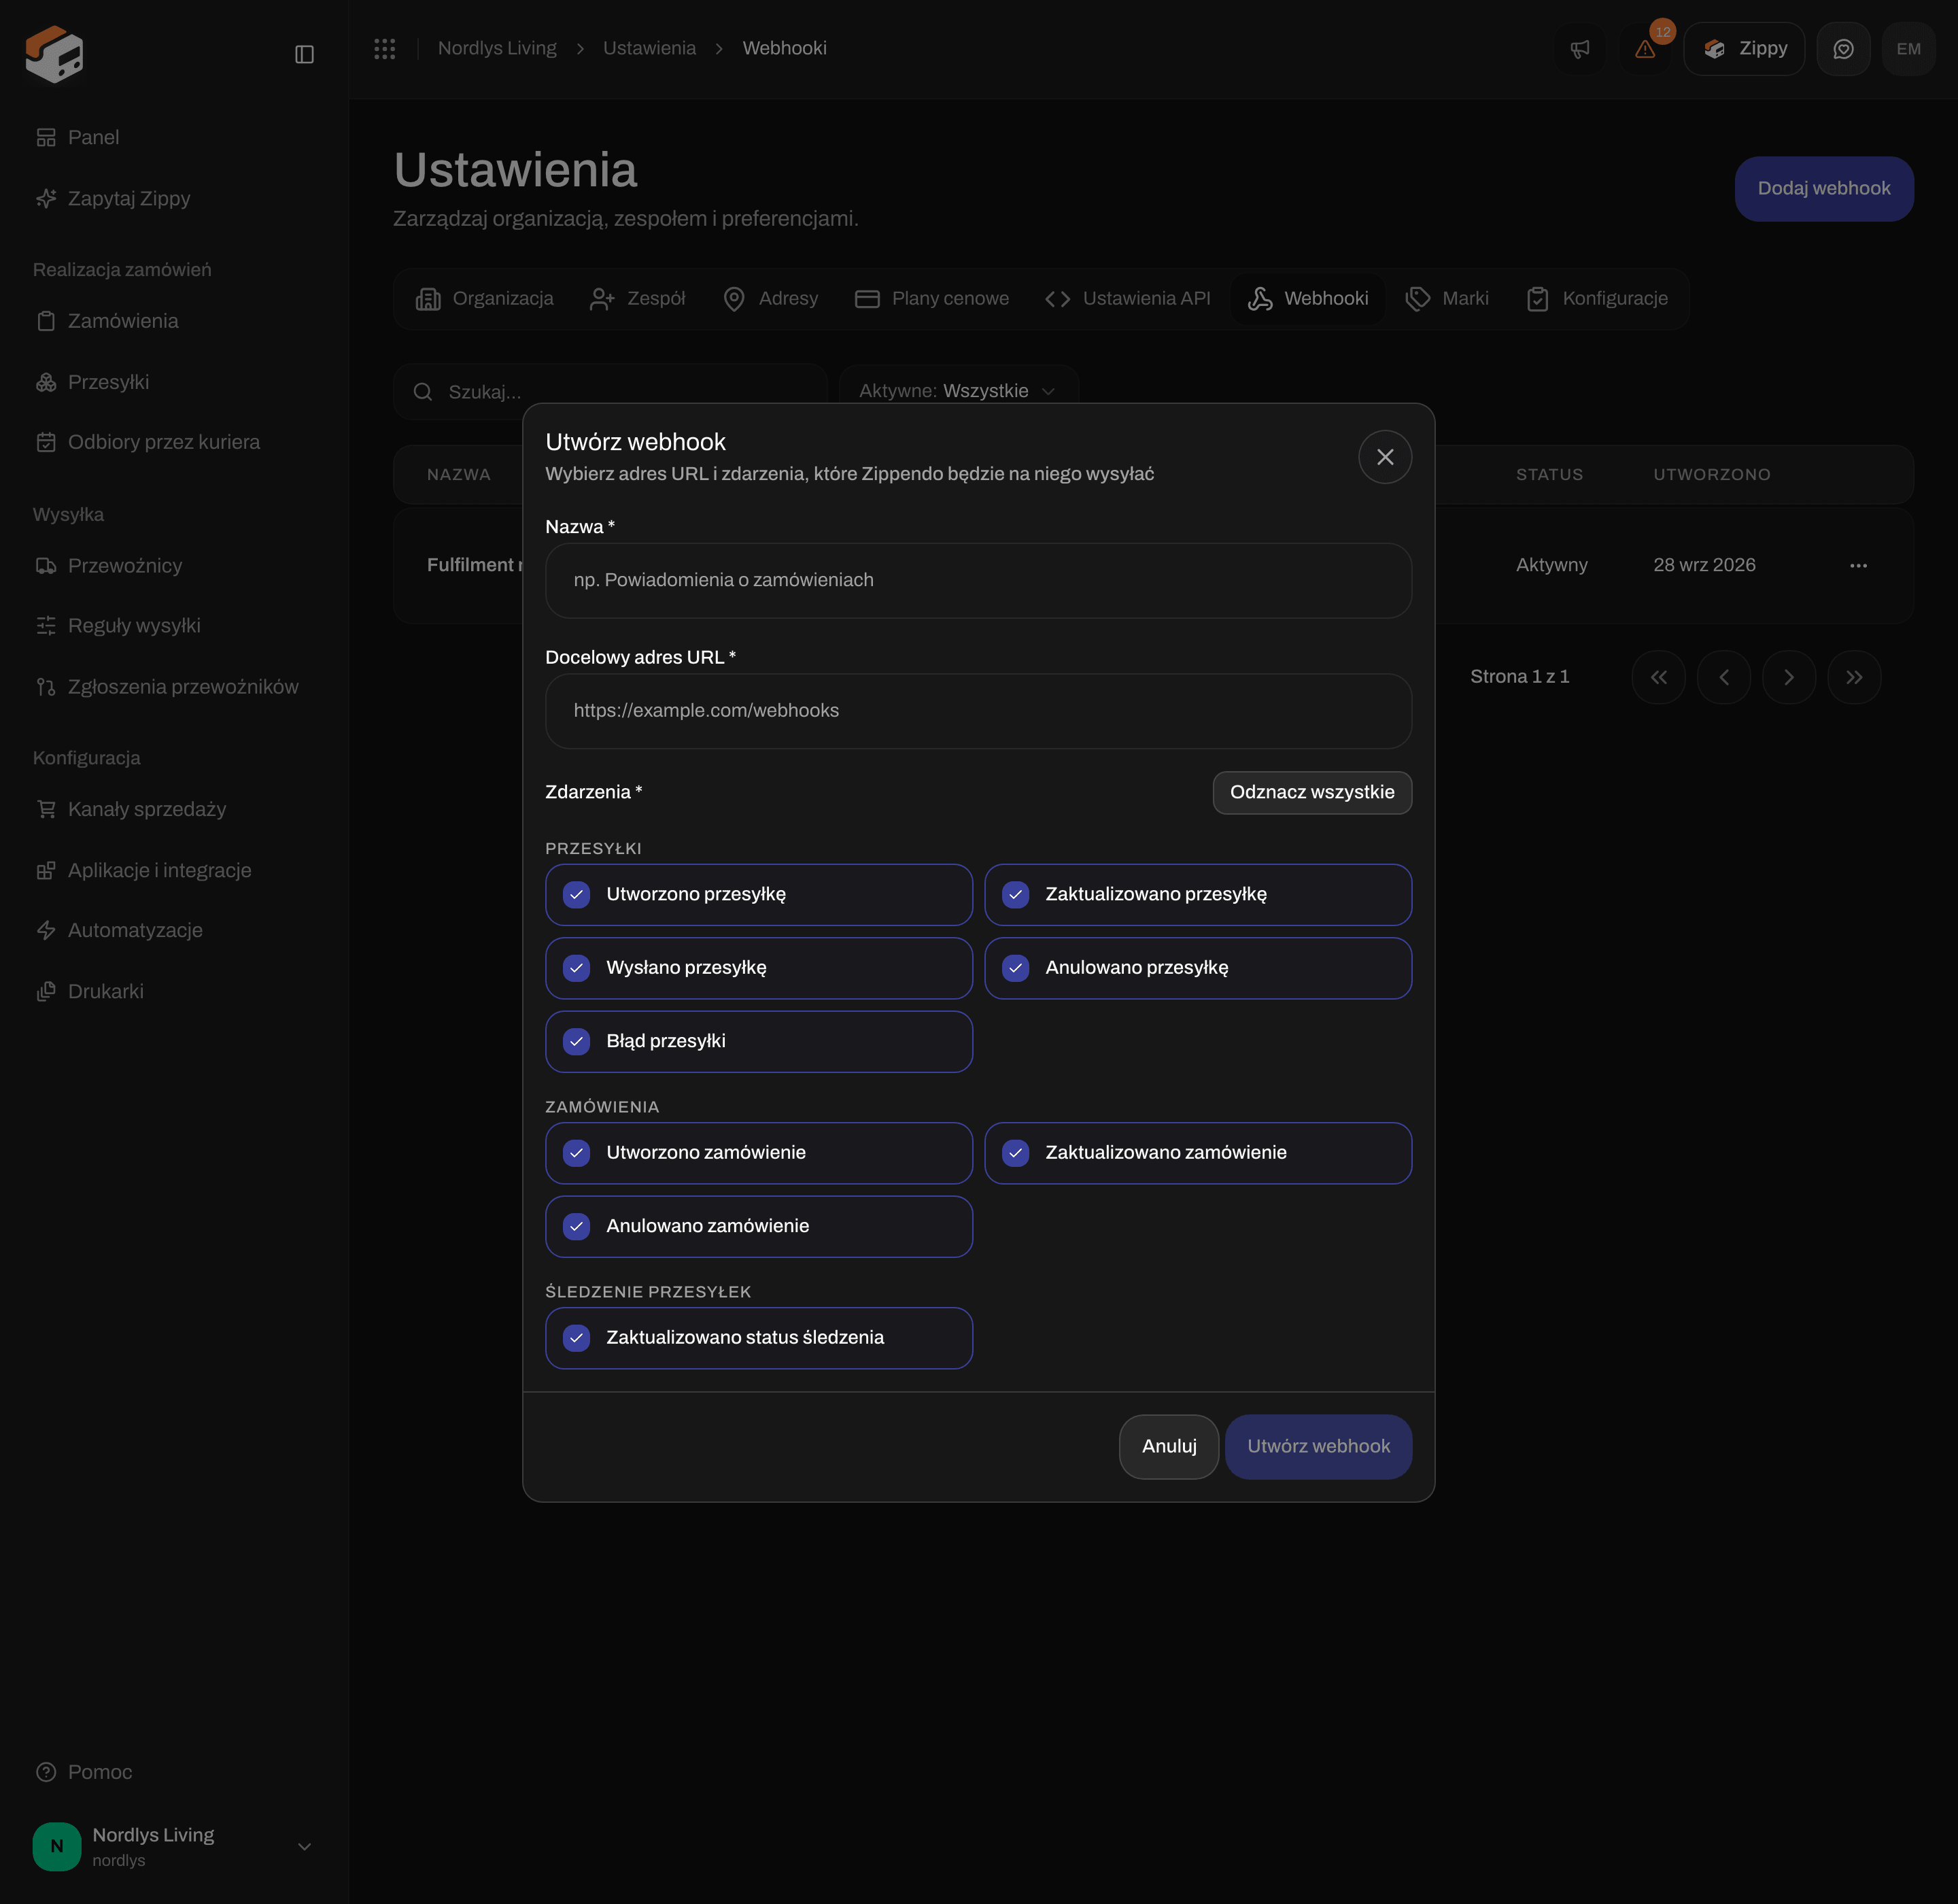Click Ustawienia breadcrumb link
Screen dimensions: 1958x1904
[x=649, y=48]
